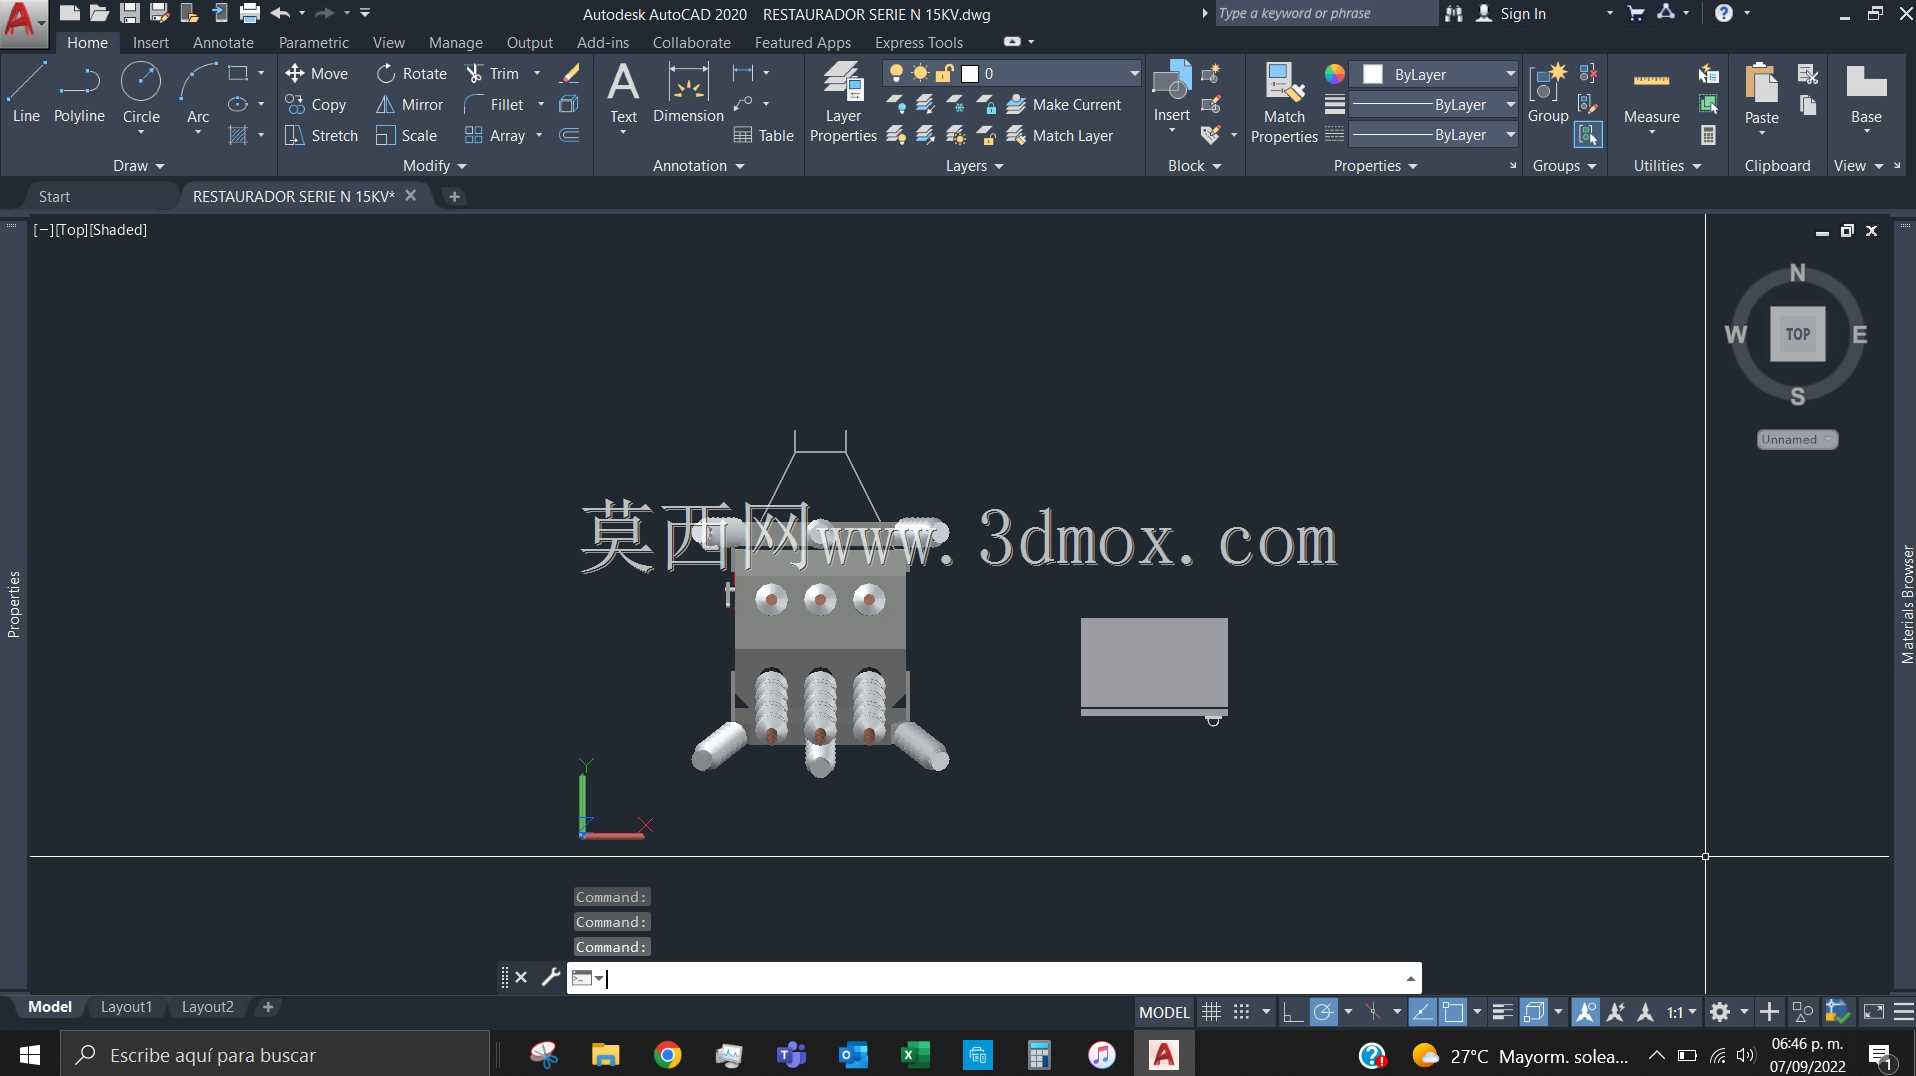
Task: Click the Array tool
Action: (x=495, y=135)
